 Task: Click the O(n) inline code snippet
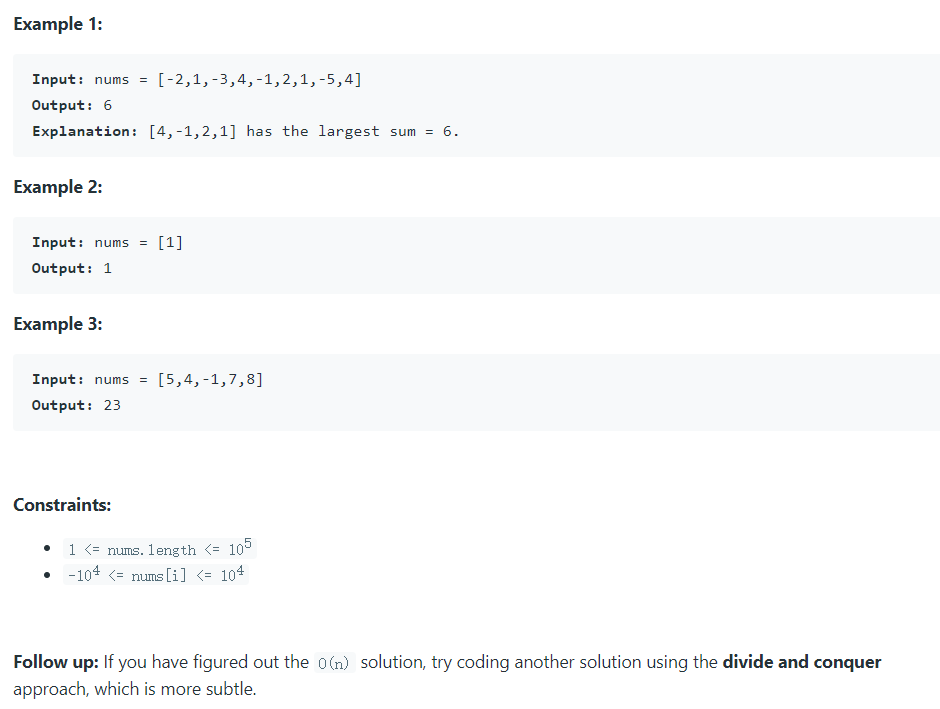334,663
